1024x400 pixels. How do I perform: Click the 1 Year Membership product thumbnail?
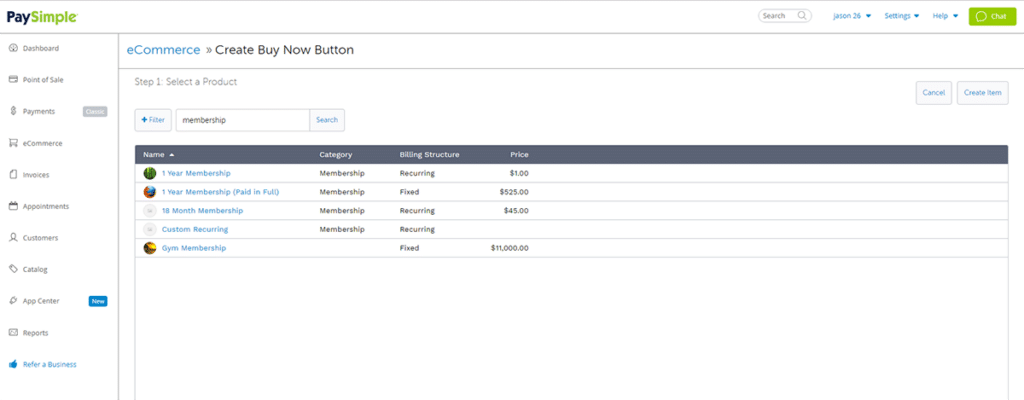150,173
